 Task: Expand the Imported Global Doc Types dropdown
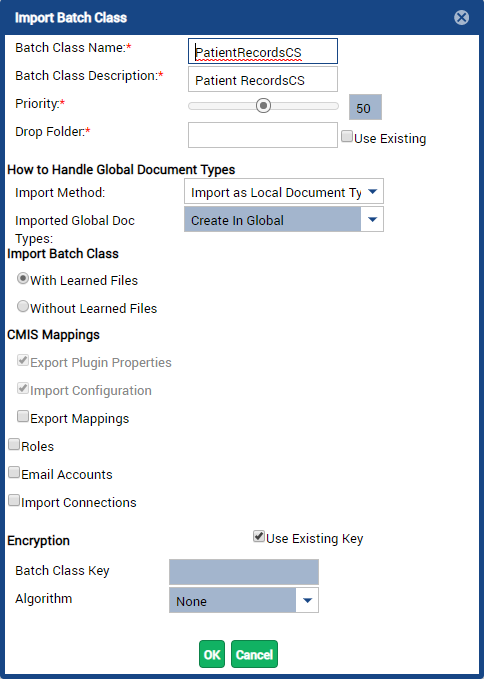(372, 220)
